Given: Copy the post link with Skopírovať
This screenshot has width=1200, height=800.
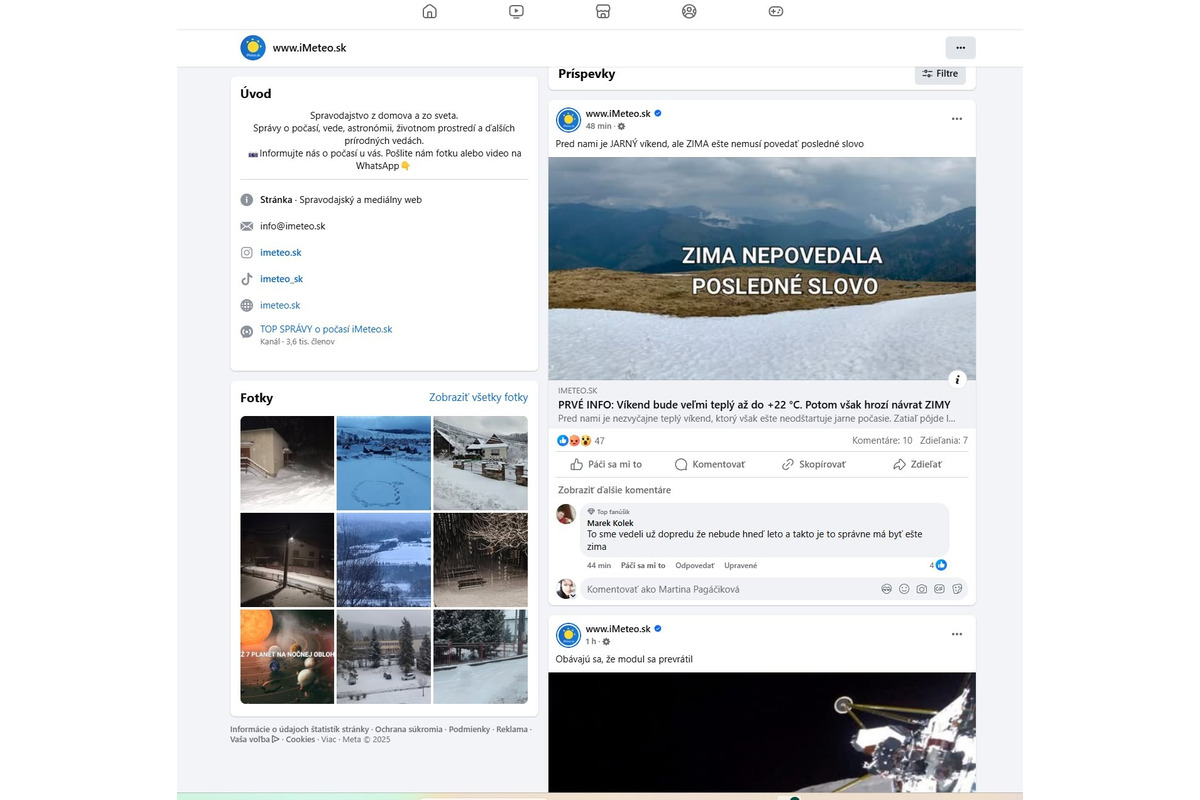Looking at the screenshot, I should [814, 464].
